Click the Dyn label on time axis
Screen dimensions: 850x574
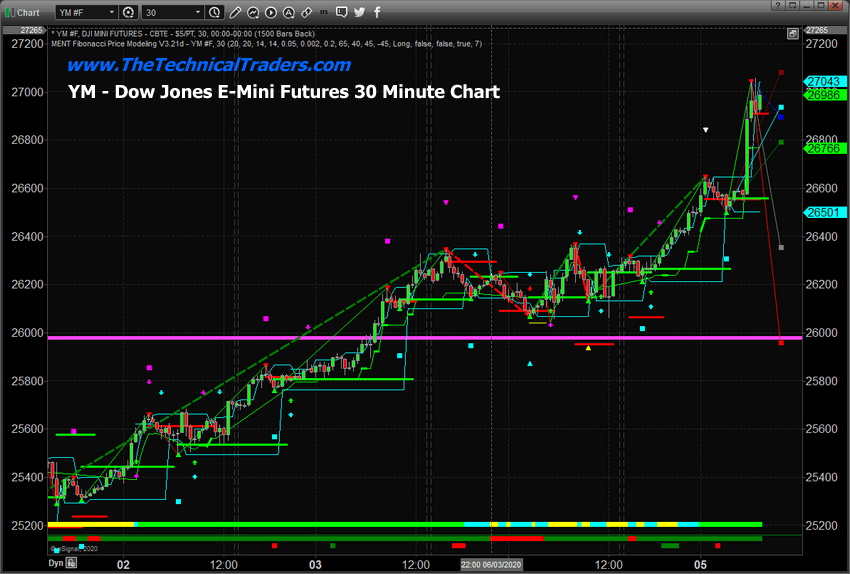pos(56,563)
